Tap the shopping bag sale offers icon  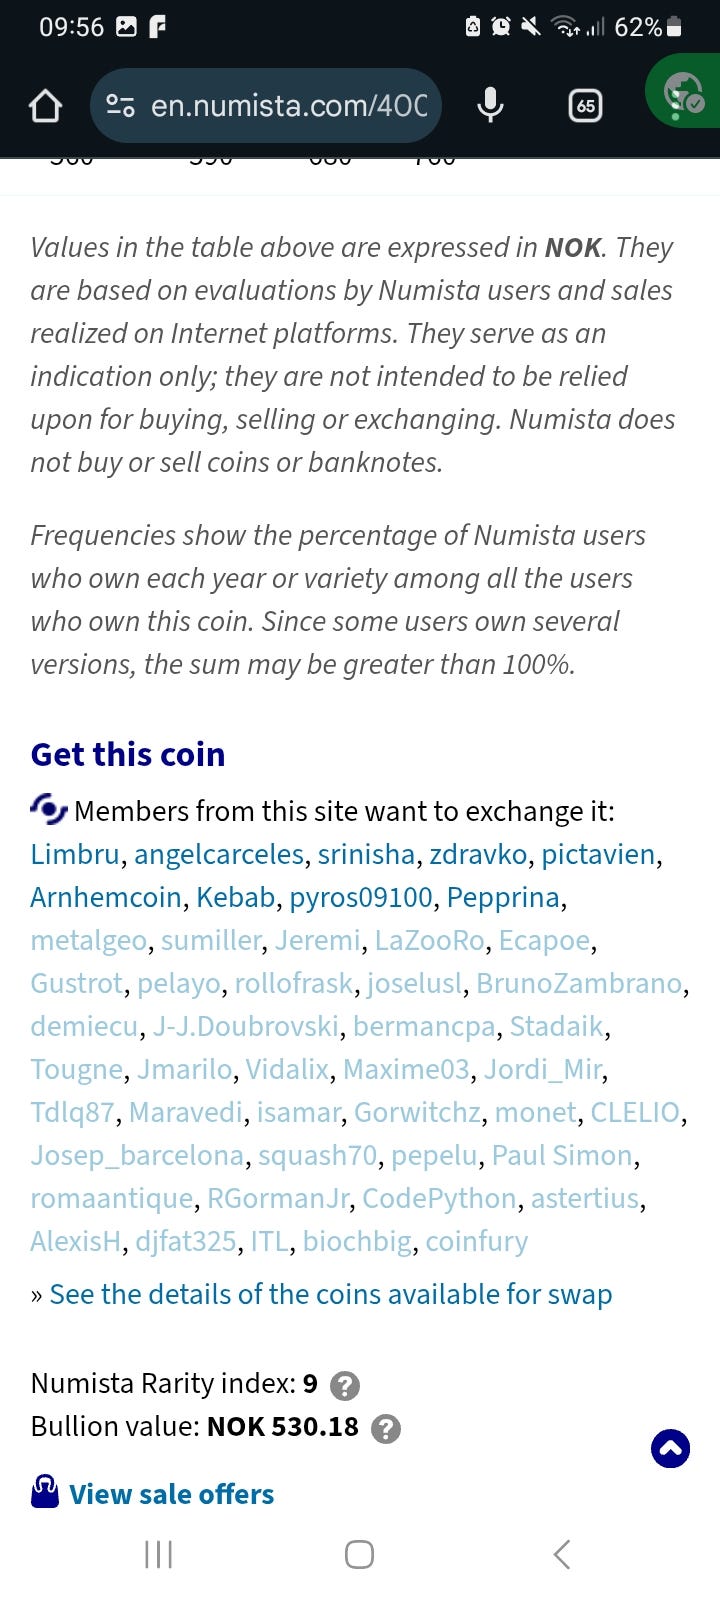coord(45,1492)
